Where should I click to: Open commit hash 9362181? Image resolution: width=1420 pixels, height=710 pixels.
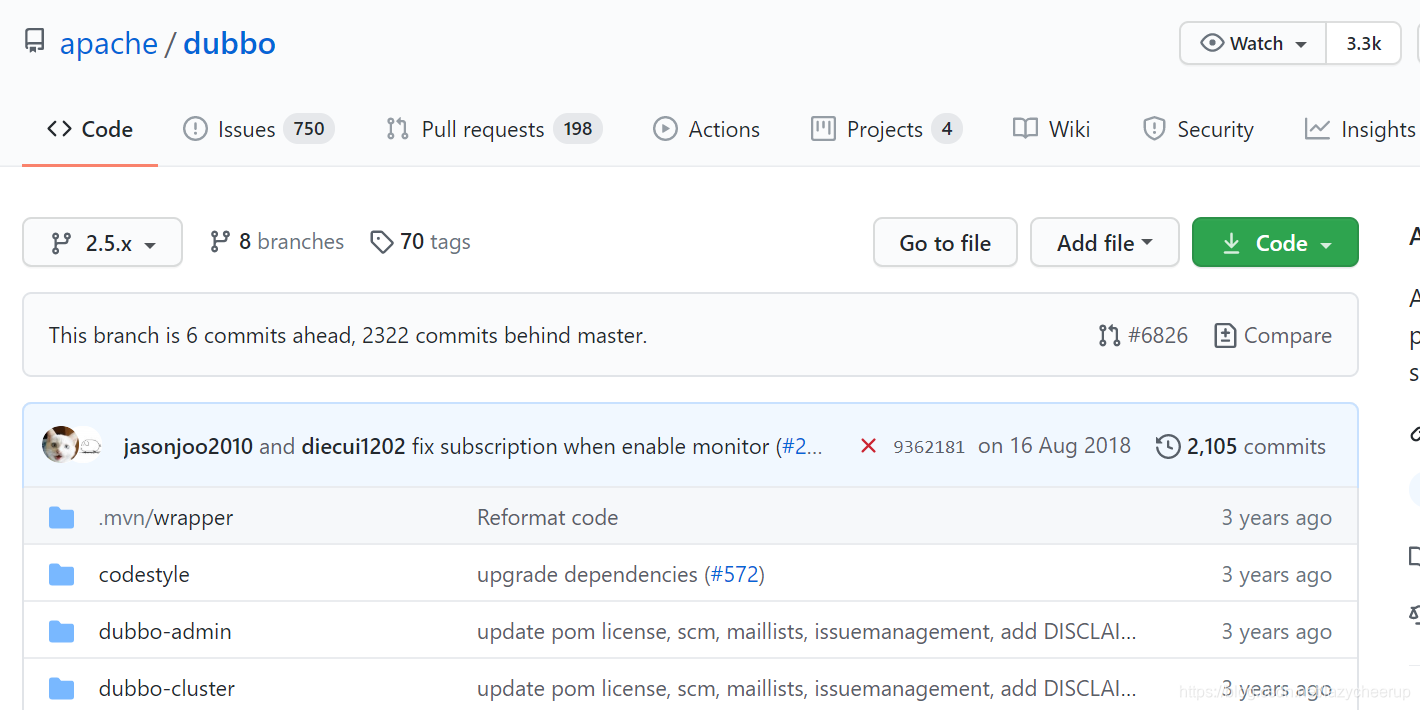[x=929, y=447]
